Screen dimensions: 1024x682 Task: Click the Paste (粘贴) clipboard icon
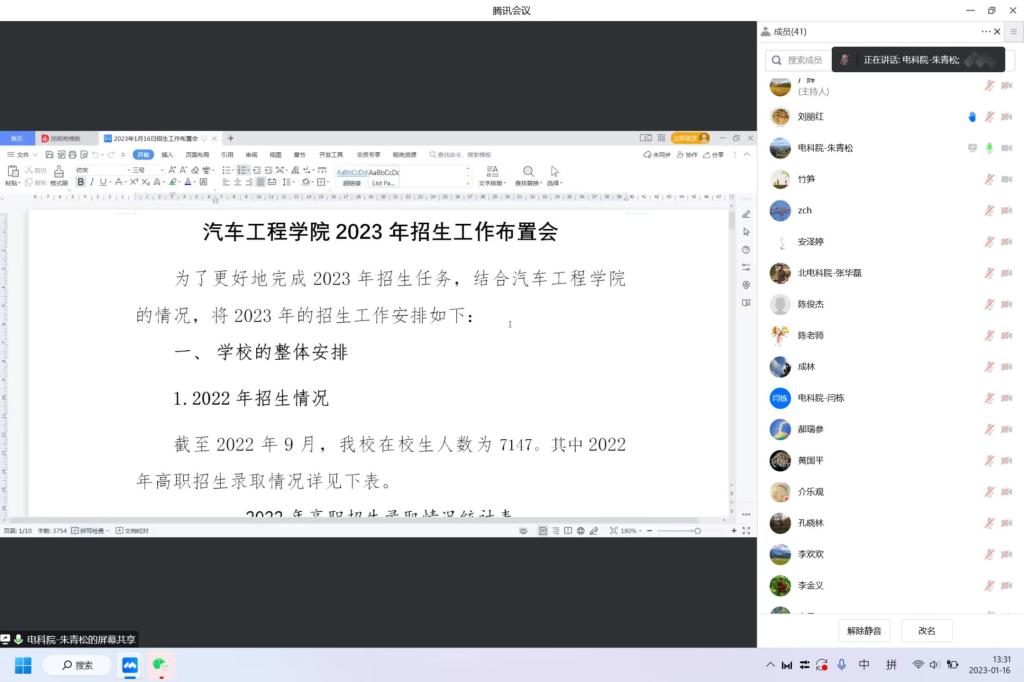(13, 173)
